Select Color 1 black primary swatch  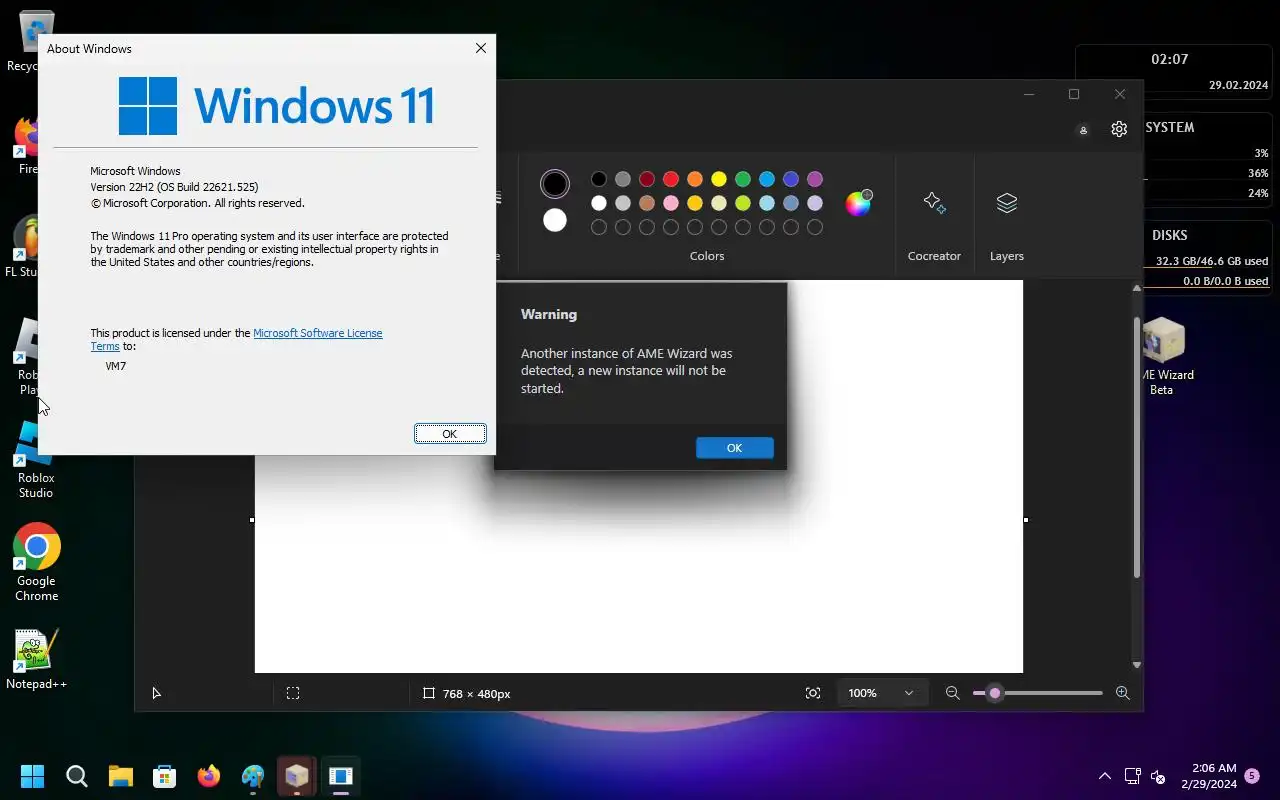[x=554, y=184]
